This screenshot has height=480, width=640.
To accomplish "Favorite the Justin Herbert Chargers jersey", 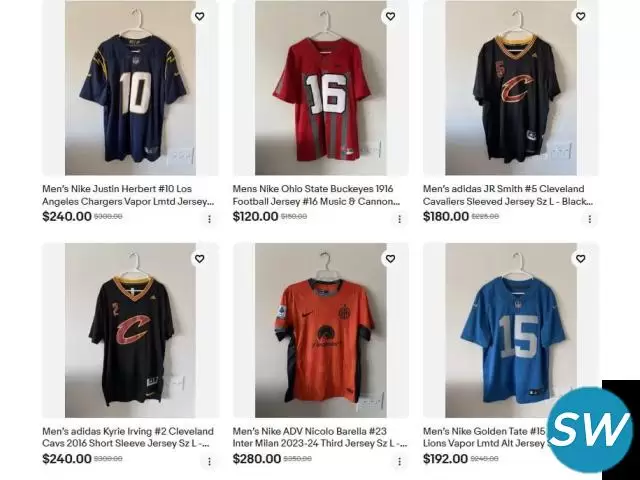I will click(x=200, y=16).
